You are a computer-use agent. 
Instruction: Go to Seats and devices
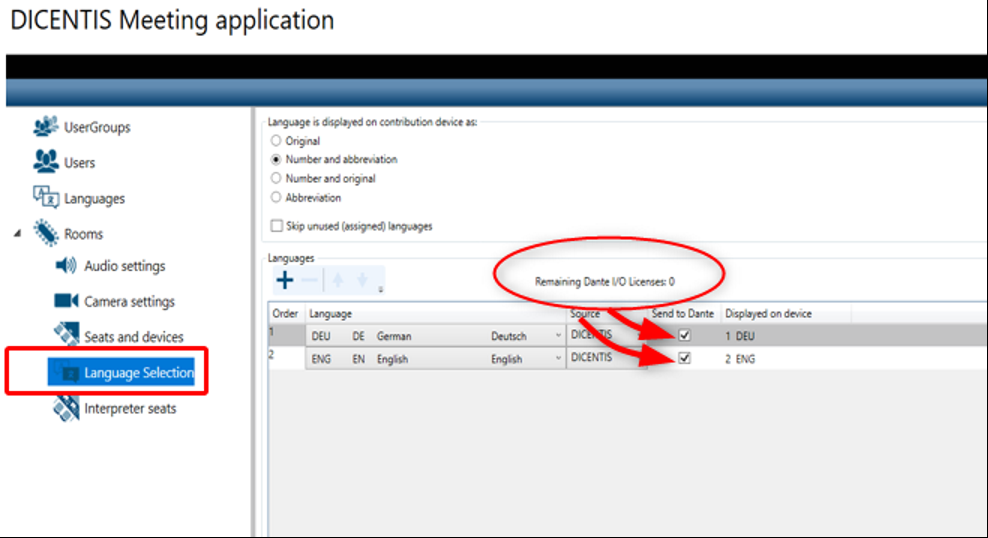(x=133, y=337)
